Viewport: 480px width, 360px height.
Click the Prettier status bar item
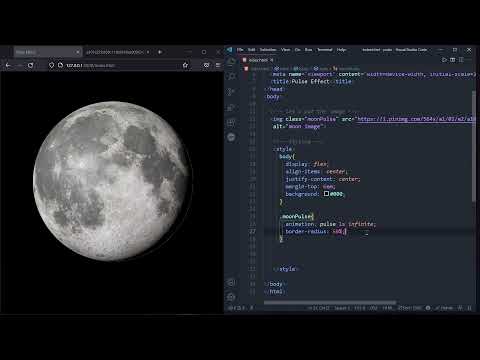point(444,308)
